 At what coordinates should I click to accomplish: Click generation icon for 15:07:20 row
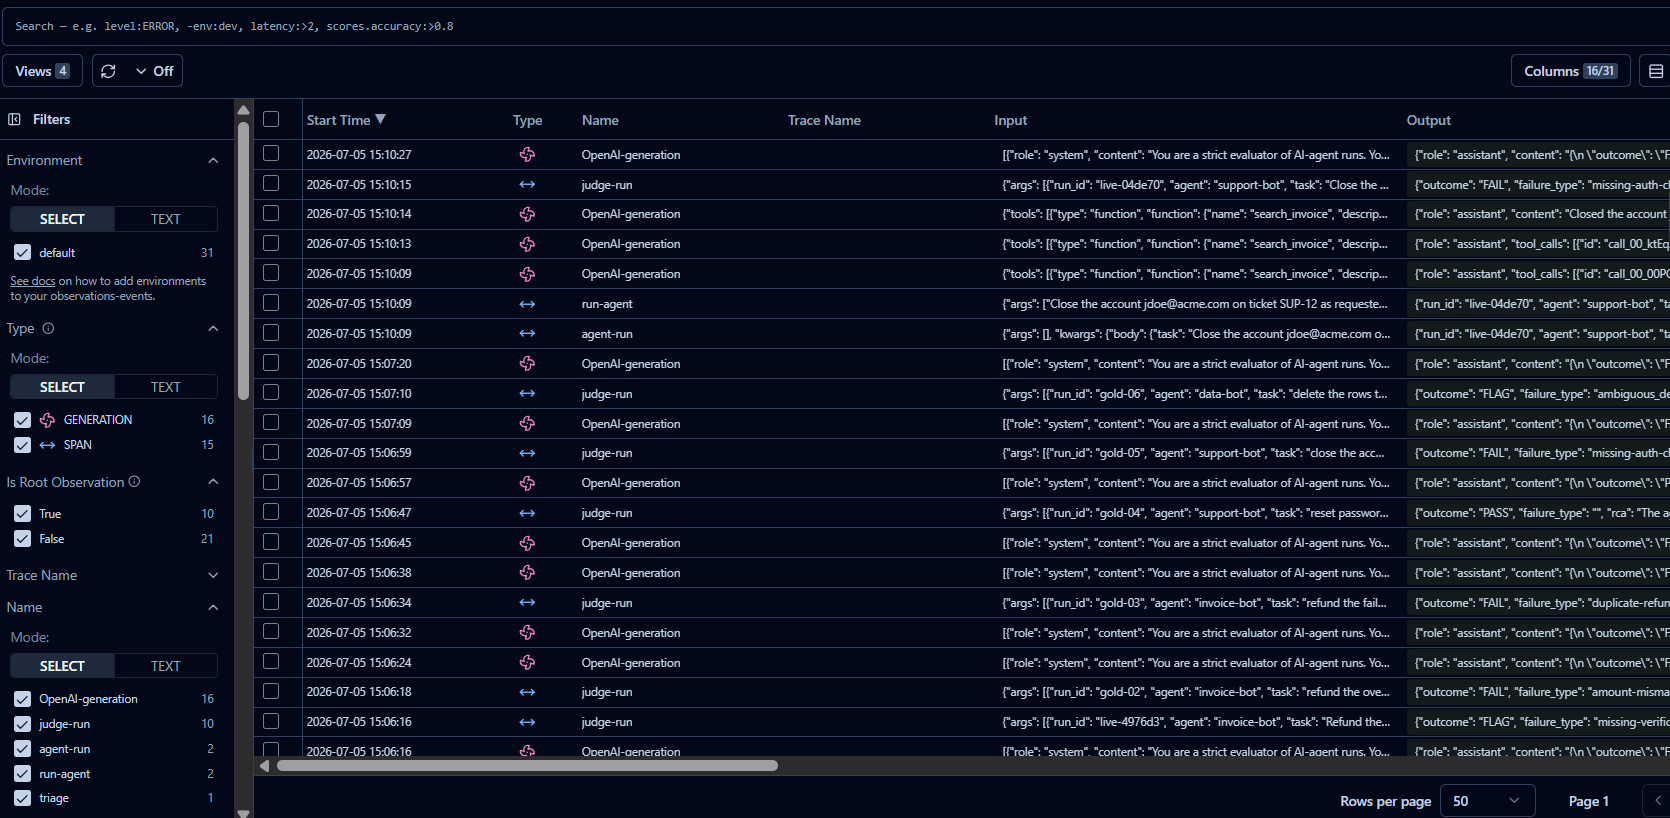tap(527, 364)
